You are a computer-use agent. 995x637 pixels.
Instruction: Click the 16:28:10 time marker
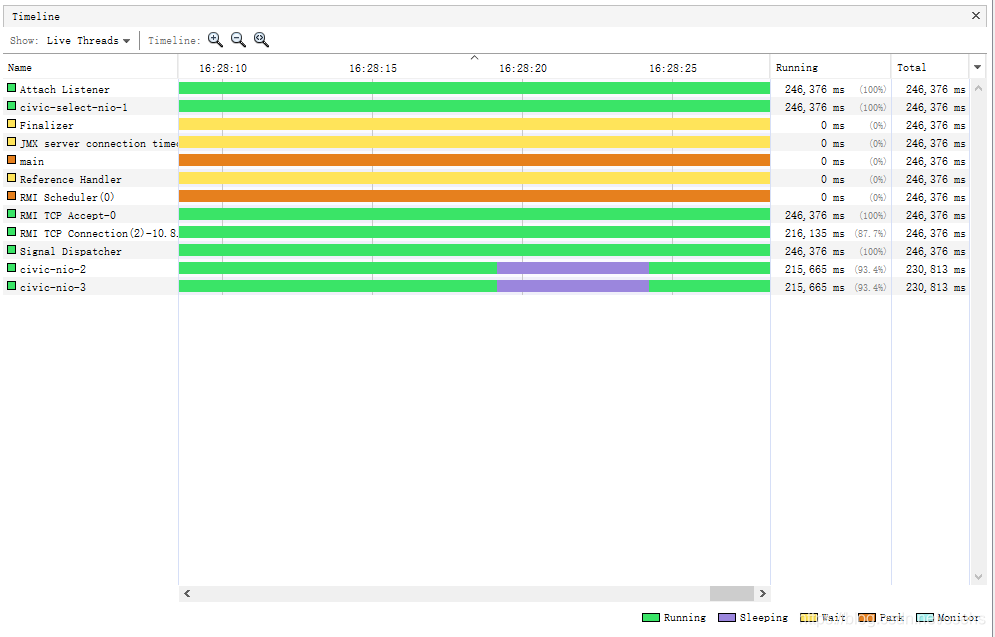(x=223, y=68)
